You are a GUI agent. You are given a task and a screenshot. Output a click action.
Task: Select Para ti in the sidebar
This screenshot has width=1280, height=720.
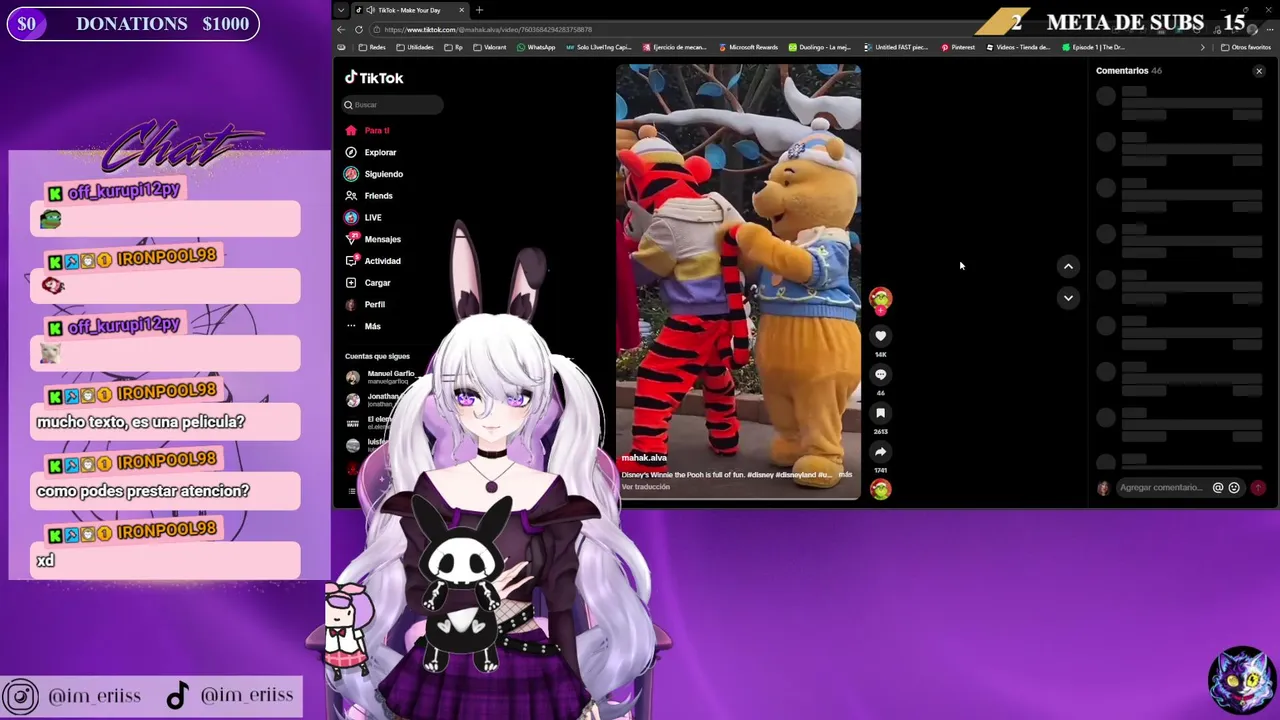[367, 131]
